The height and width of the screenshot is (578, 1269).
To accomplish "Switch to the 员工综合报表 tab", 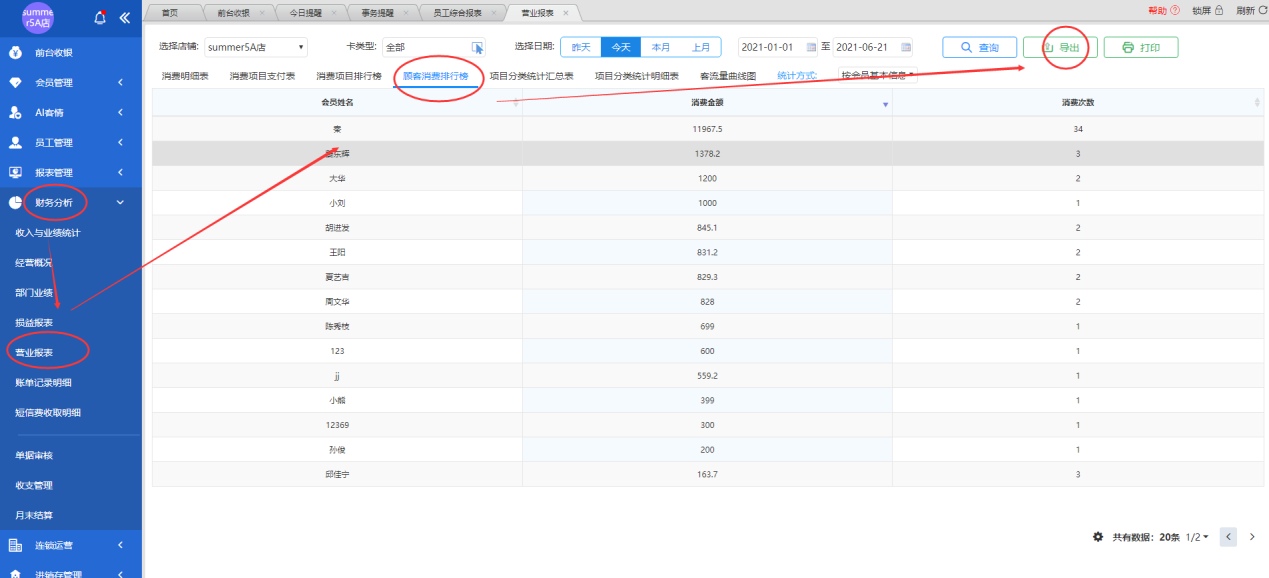I will [459, 13].
